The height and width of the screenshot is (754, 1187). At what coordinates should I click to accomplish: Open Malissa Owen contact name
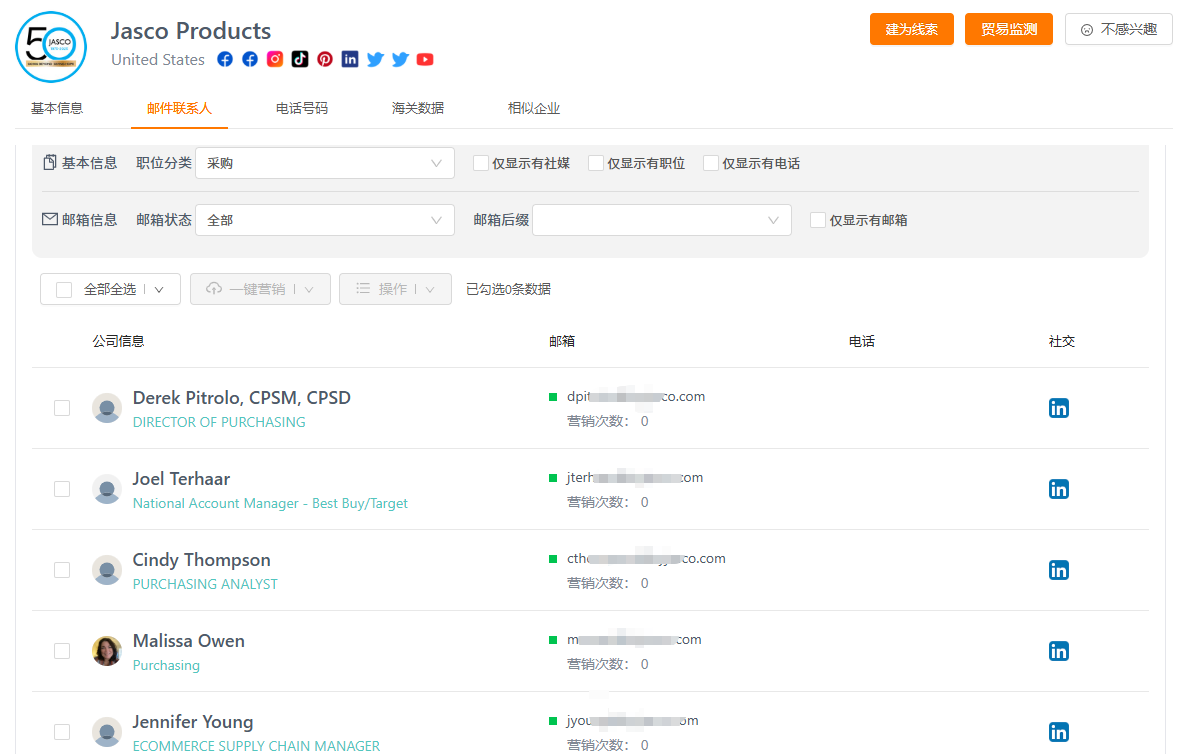click(188, 640)
